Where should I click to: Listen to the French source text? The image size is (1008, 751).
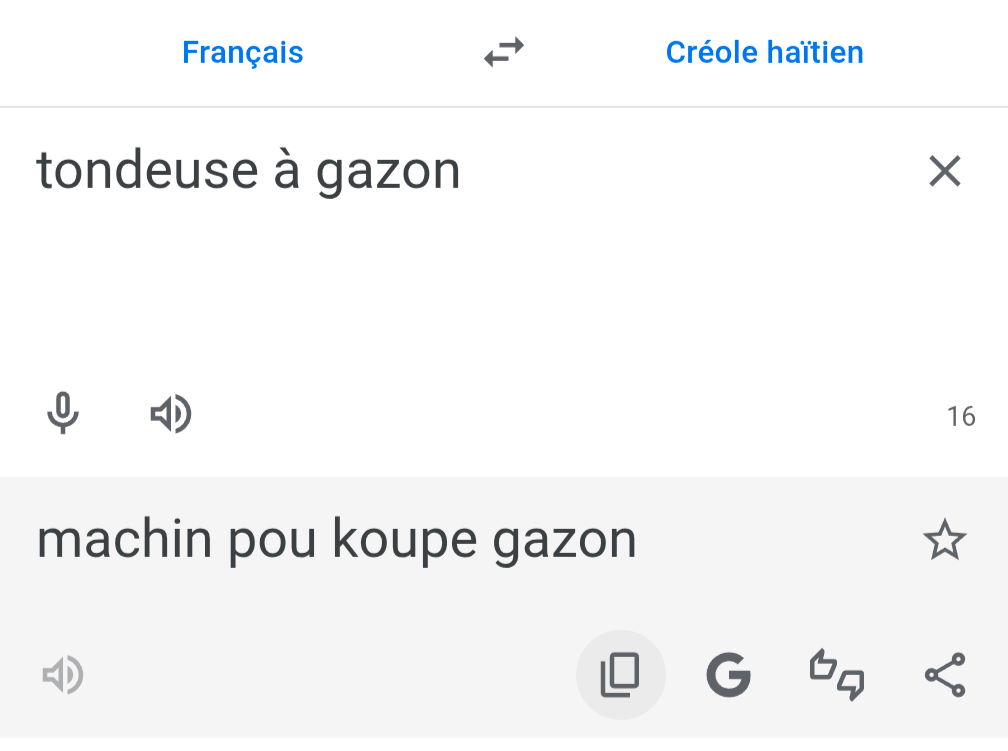171,413
